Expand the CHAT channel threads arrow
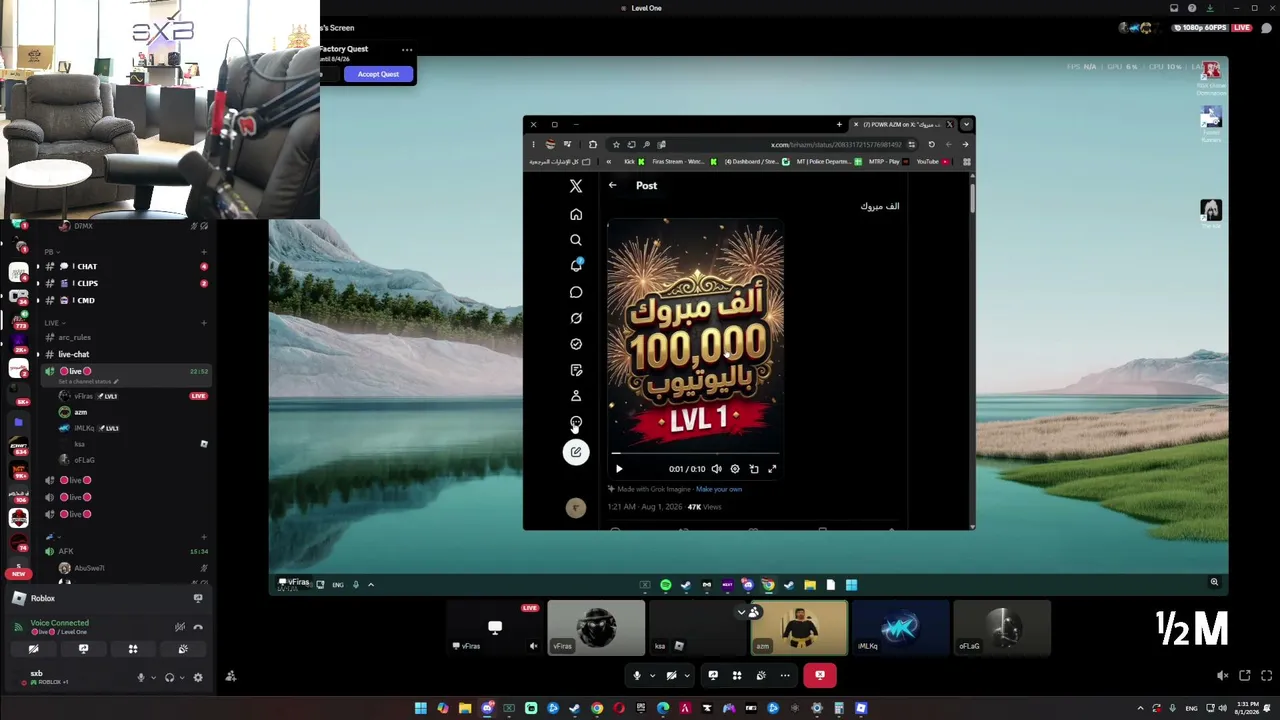The height and width of the screenshot is (720, 1280). (38, 267)
